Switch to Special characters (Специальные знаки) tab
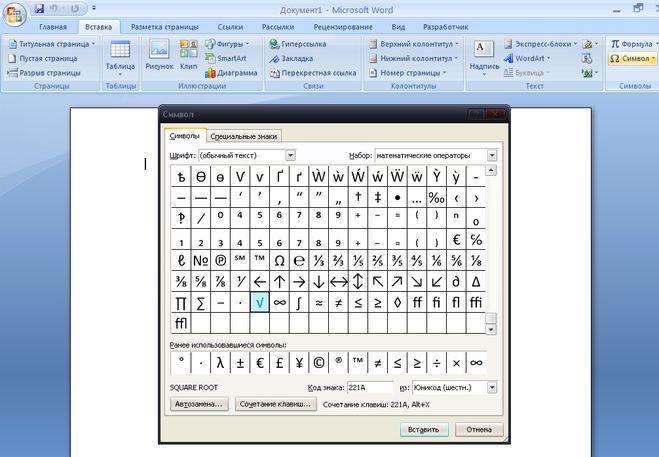The width and height of the screenshot is (659, 457). coord(243,136)
